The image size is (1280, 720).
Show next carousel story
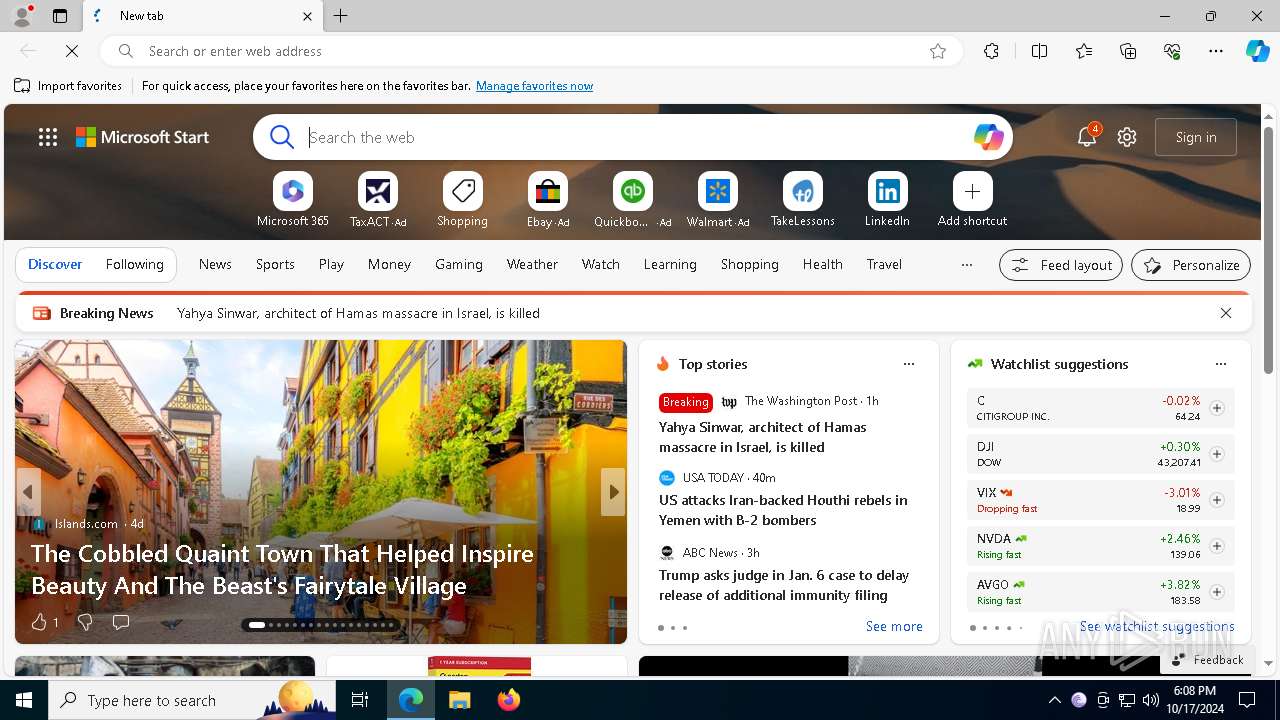(614, 492)
